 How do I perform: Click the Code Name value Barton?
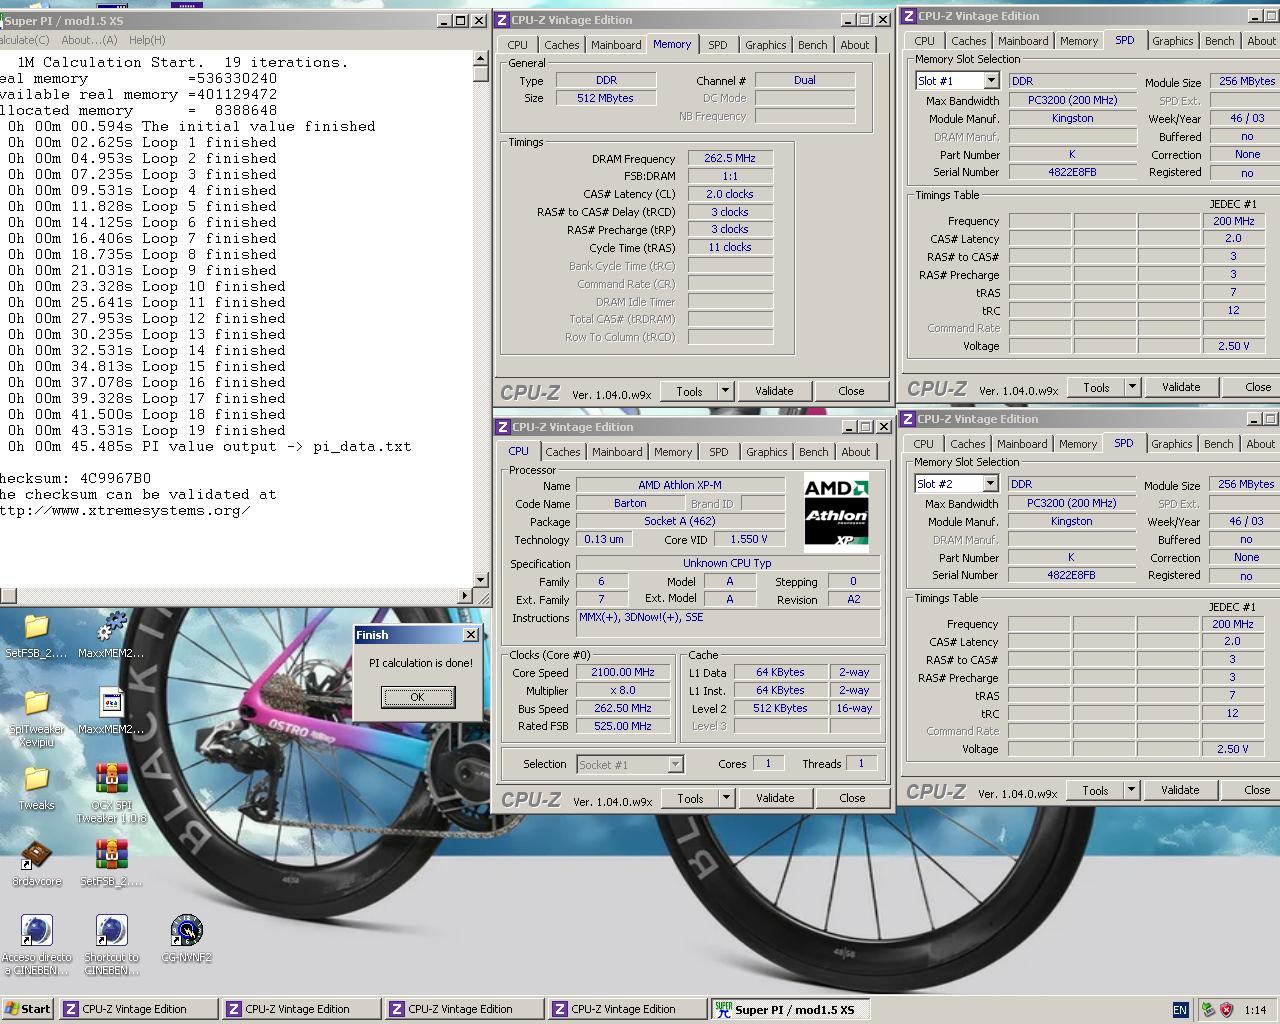click(x=630, y=503)
